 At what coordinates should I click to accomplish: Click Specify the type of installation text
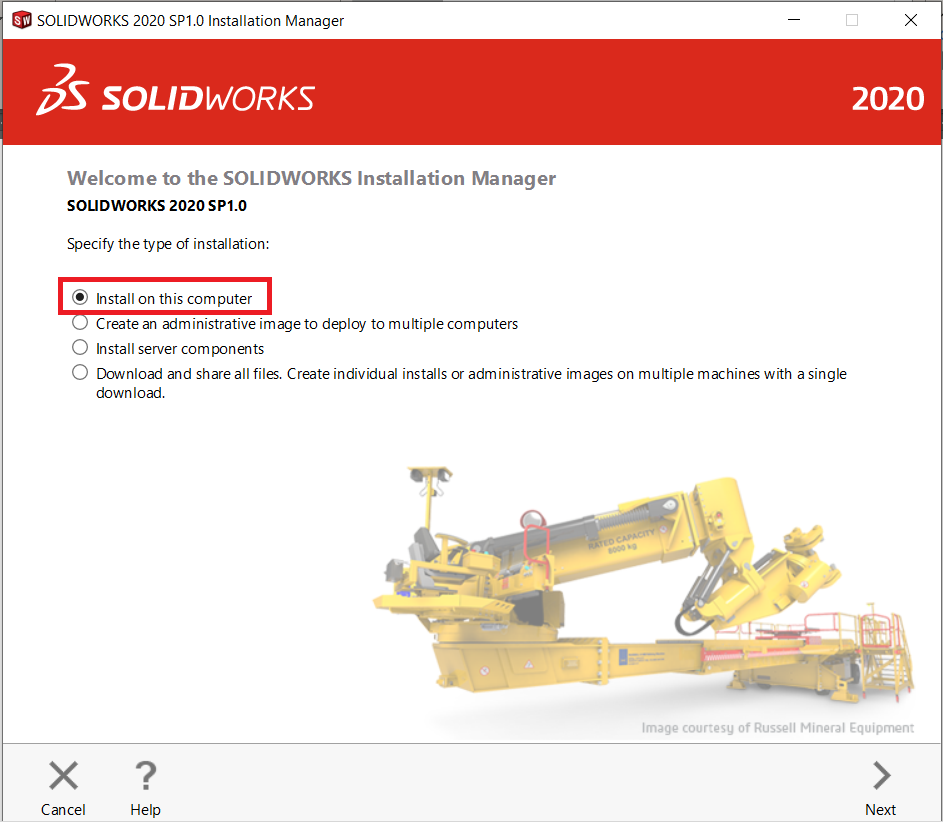[x=168, y=244]
